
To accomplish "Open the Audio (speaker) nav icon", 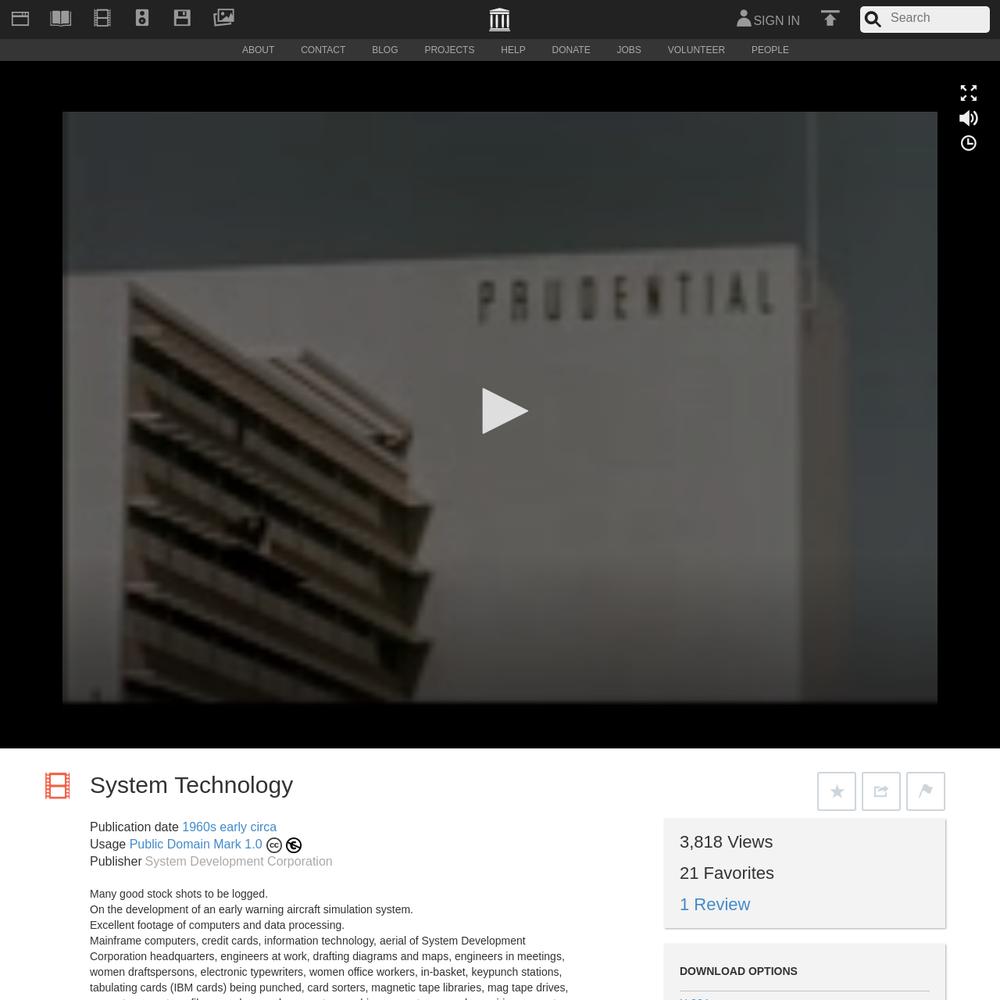I will pos(142,18).
